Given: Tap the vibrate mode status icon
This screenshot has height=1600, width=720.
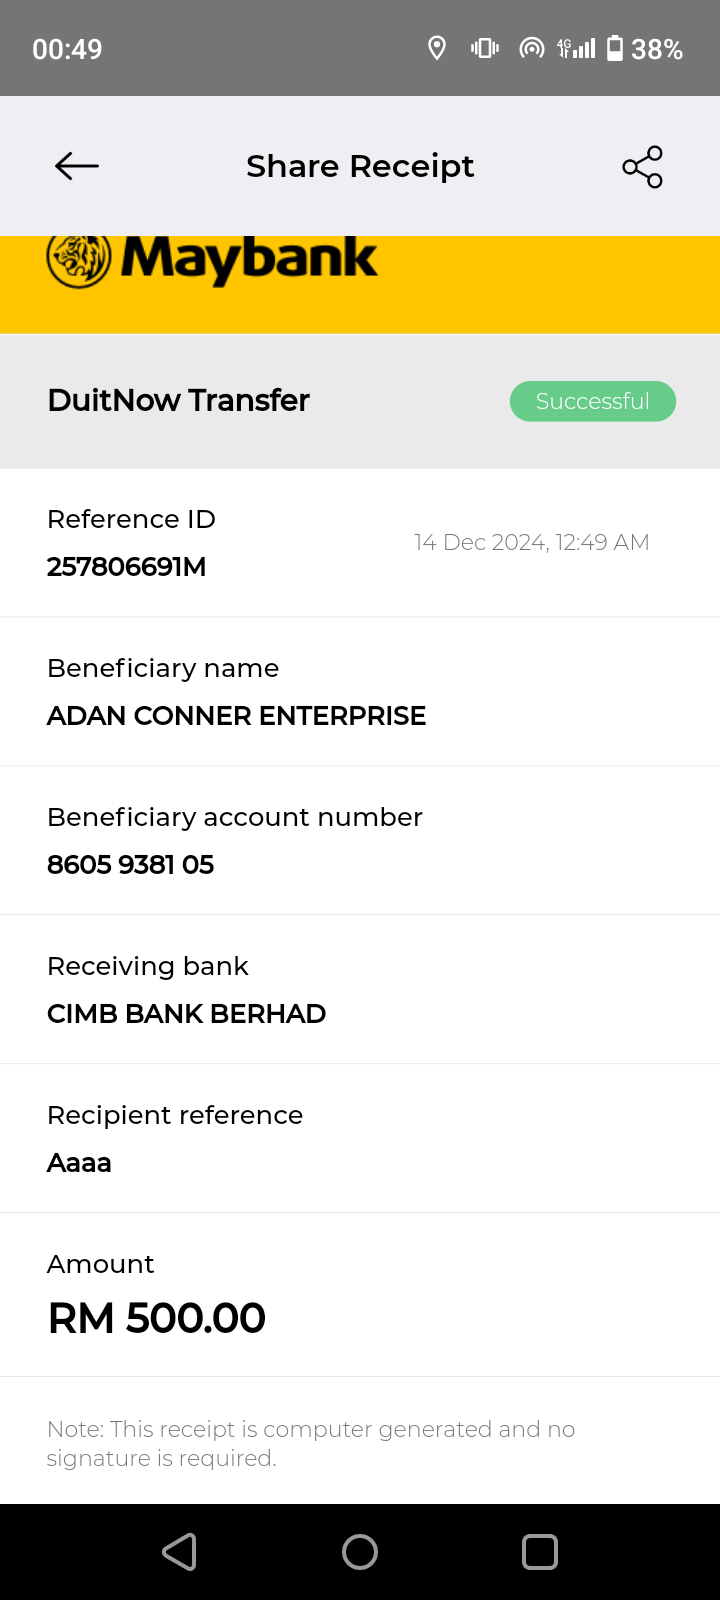Looking at the screenshot, I should point(485,48).
